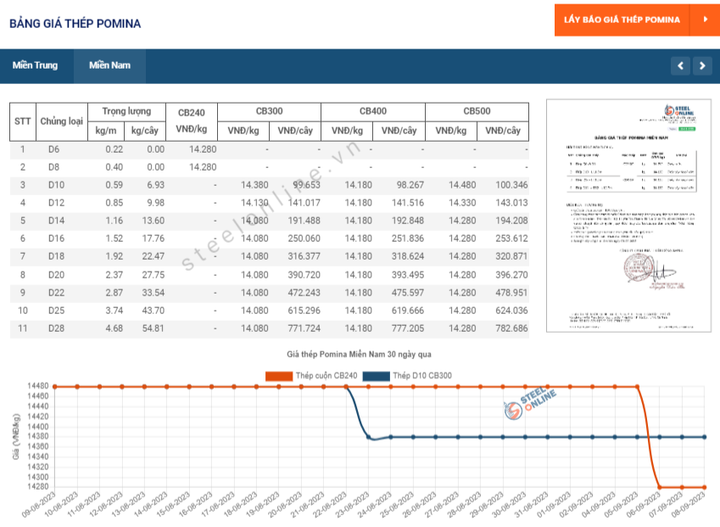Click the 777.205 value in D28 row
The height and width of the screenshot is (527, 720).
click(408, 329)
